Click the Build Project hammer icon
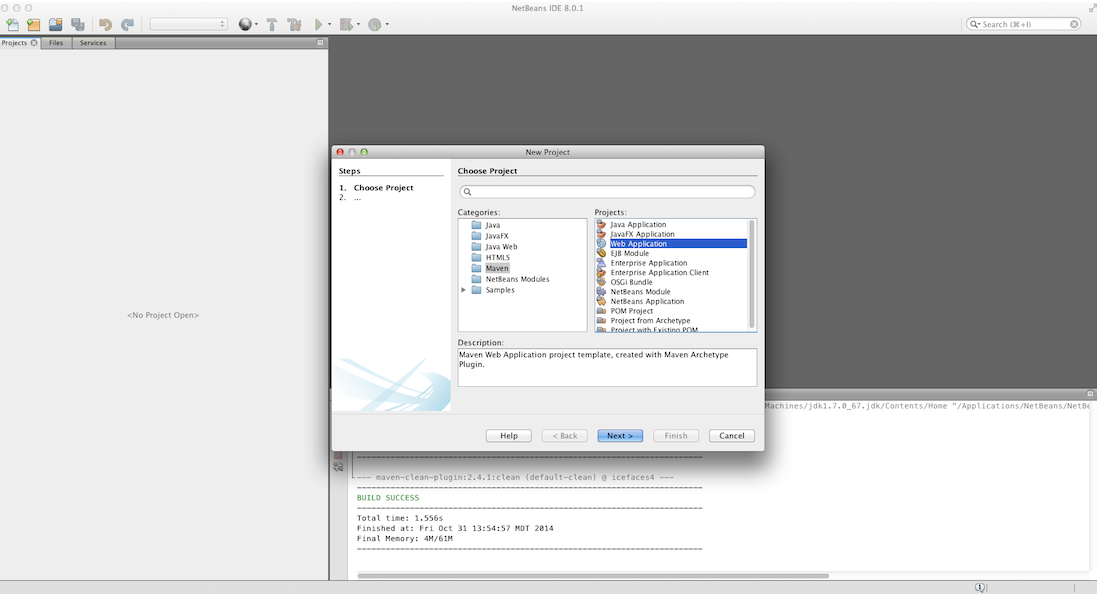The image size is (1097, 594). pyautogui.click(x=272, y=24)
